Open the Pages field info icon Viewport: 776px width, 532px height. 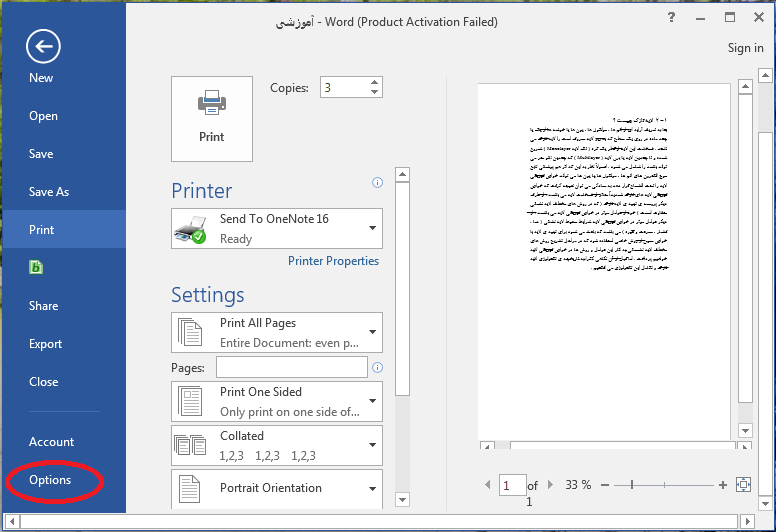(377, 368)
